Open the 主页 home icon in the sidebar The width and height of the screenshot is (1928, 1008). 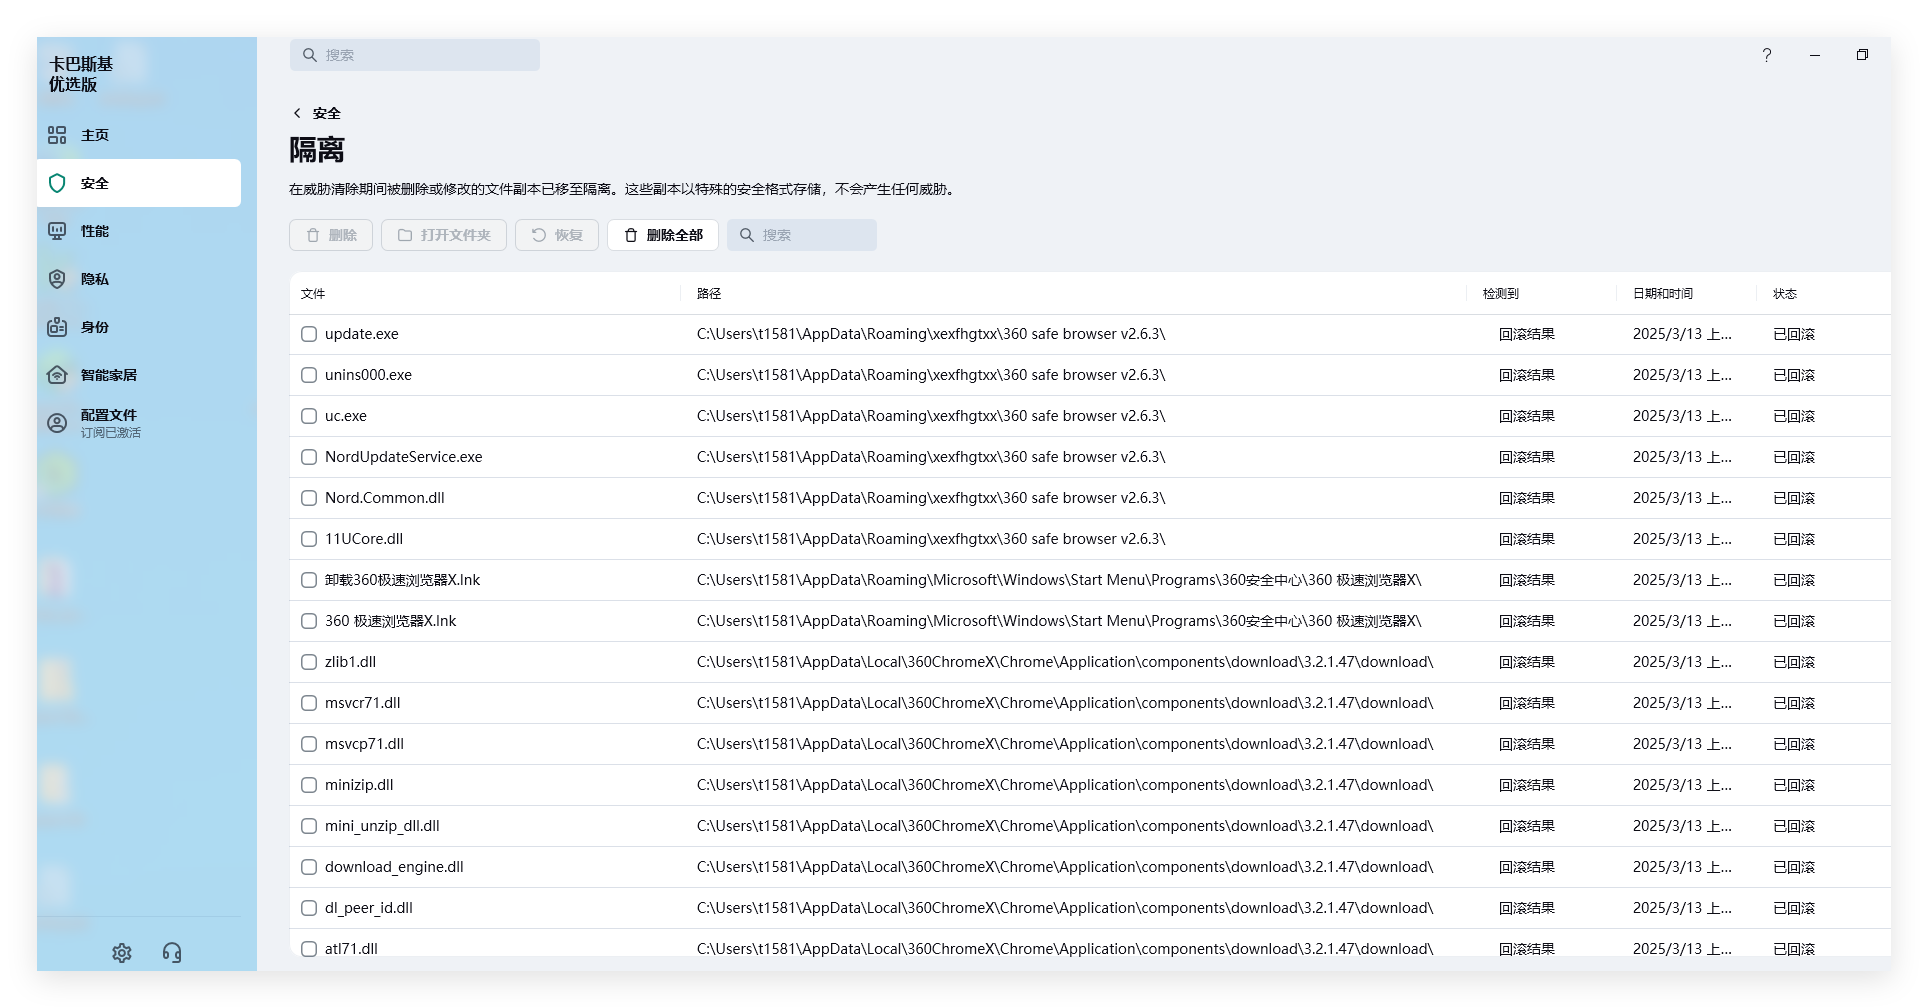coord(57,135)
